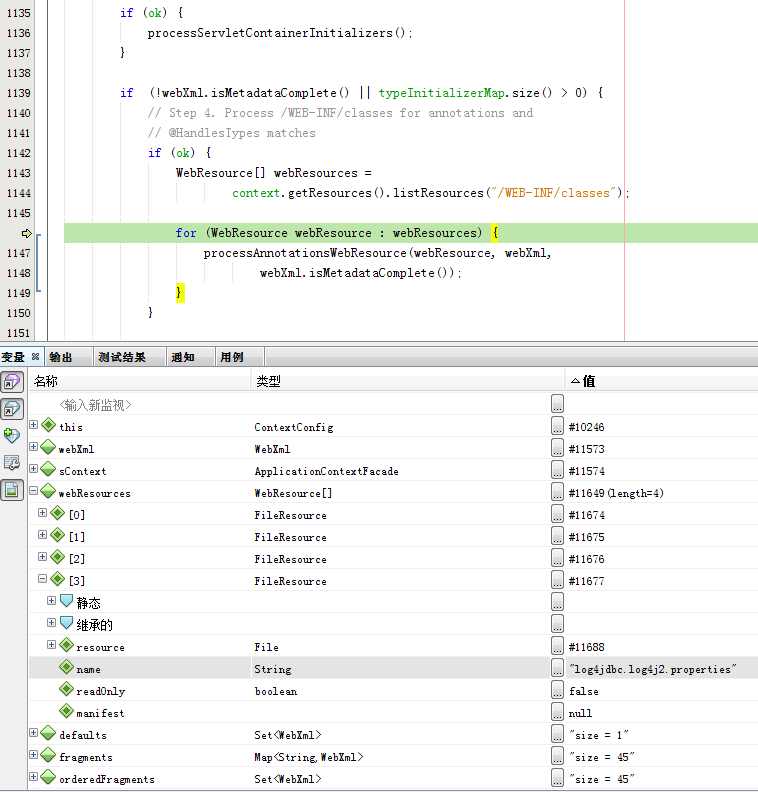The image size is (758, 792).
Task: Click line number 1147 in gutter
Action: [19, 253]
